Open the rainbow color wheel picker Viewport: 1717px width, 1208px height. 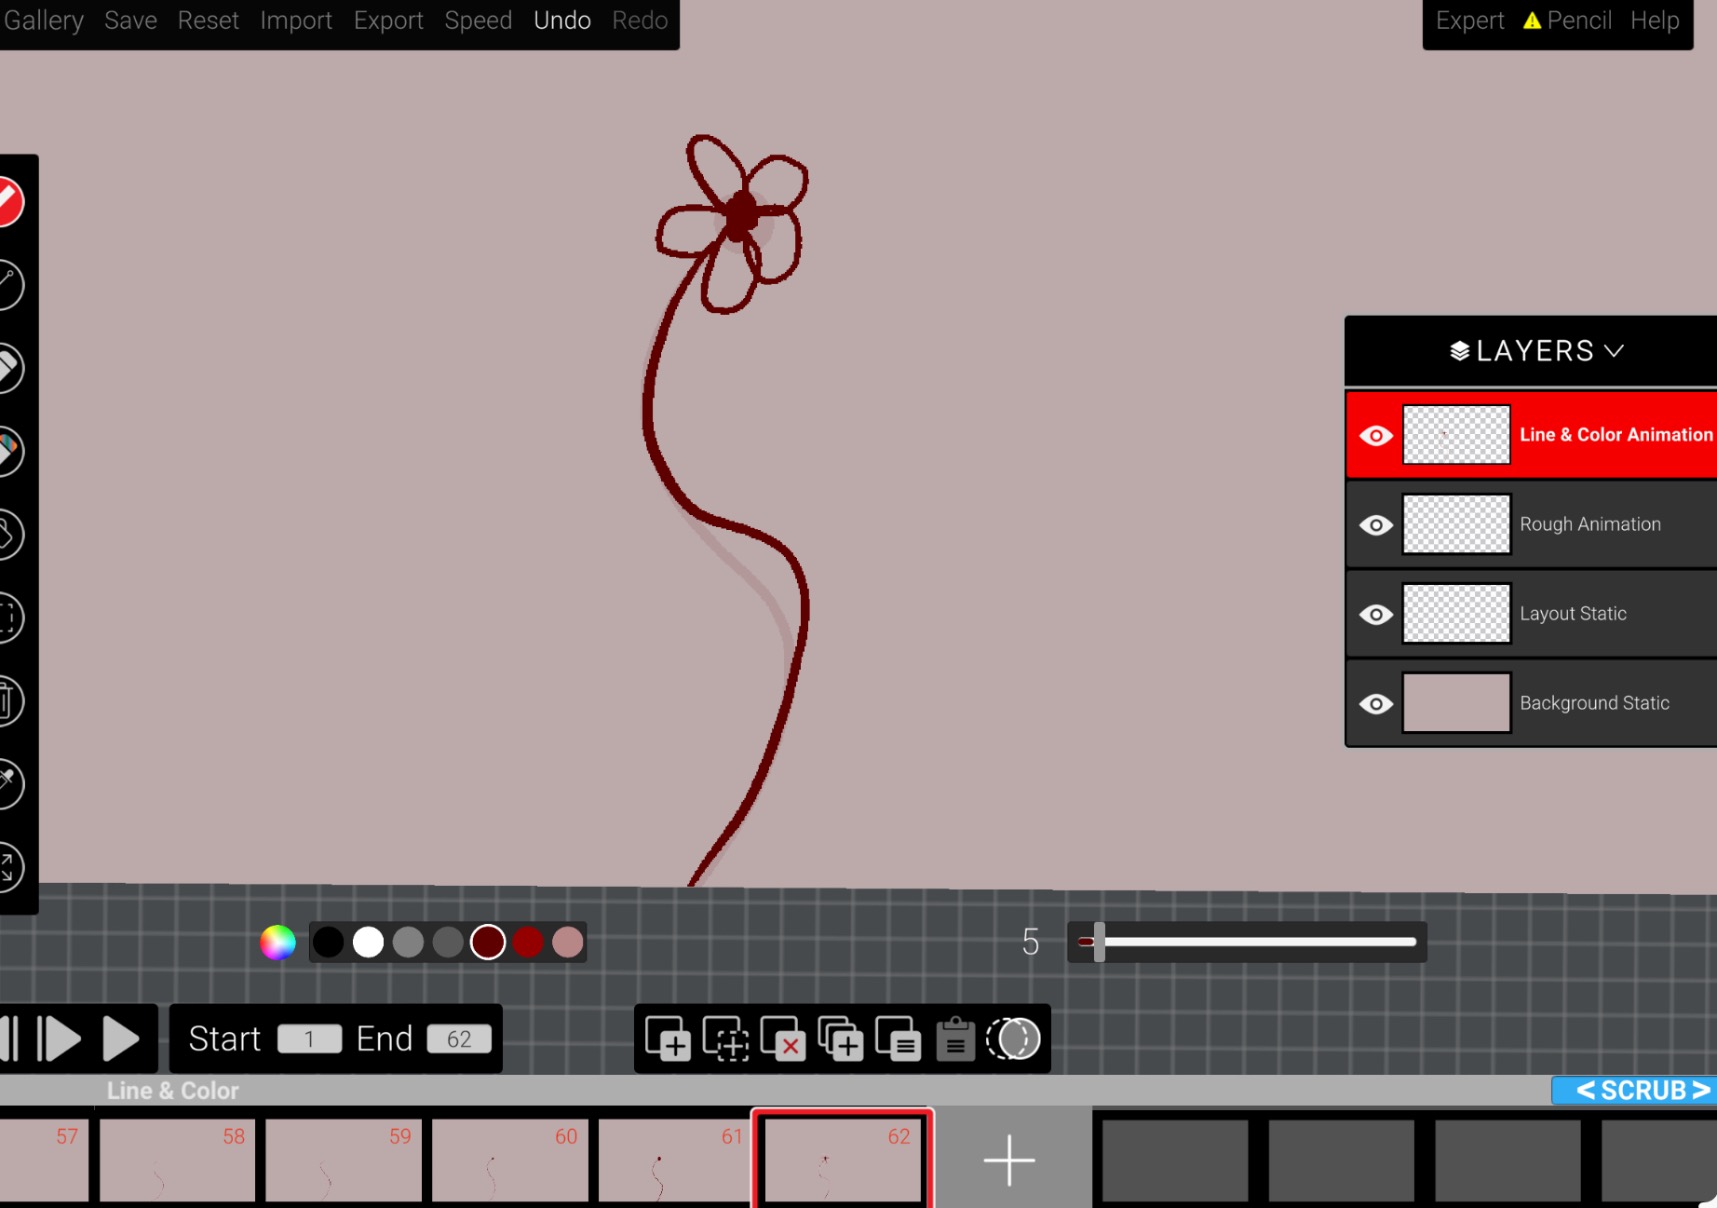click(x=278, y=942)
